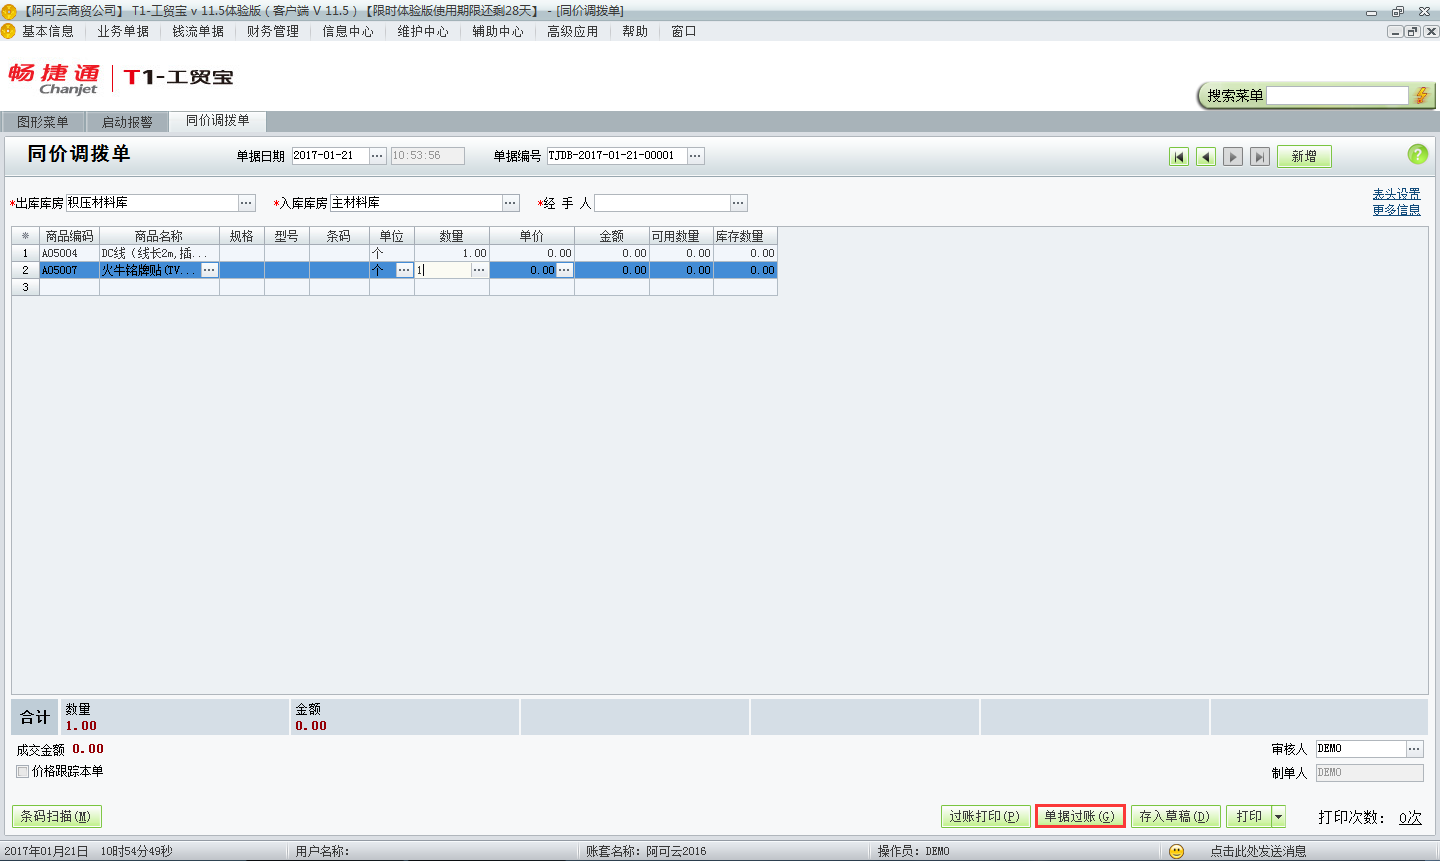The width and height of the screenshot is (1440, 861).
Task: Open the 表头设置 settings link
Action: [1397, 193]
